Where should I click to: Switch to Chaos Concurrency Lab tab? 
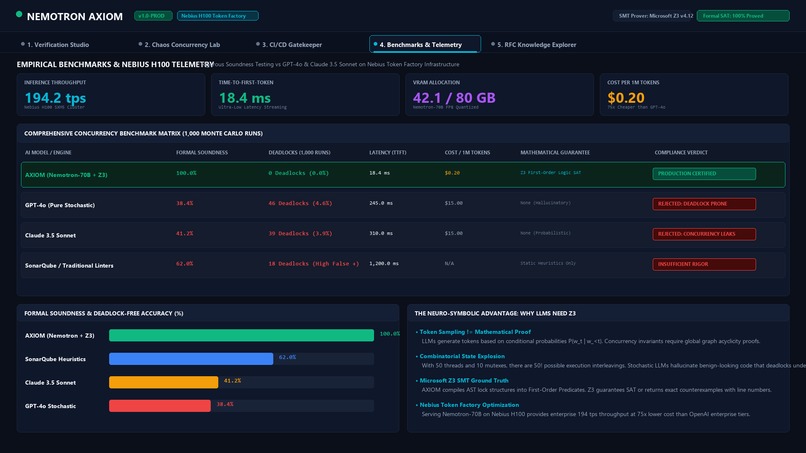click(x=179, y=45)
